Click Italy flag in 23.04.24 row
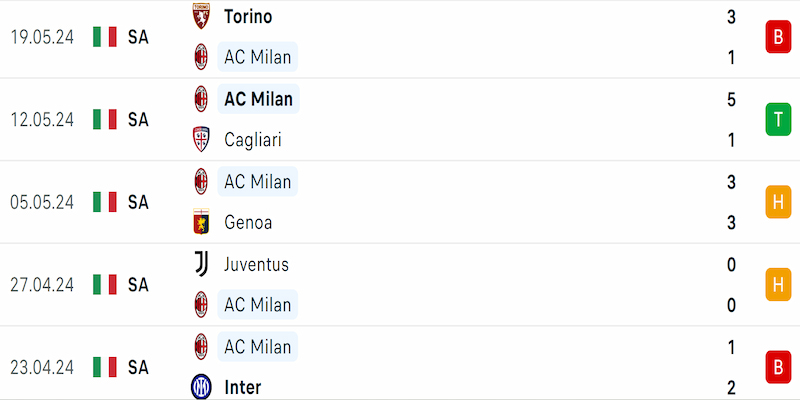The width and height of the screenshot is (800, 400). (105, 367)
